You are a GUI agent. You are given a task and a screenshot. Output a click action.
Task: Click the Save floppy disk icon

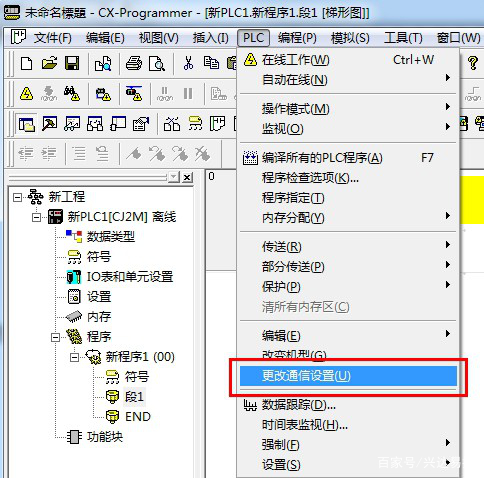tap(72, 63)
